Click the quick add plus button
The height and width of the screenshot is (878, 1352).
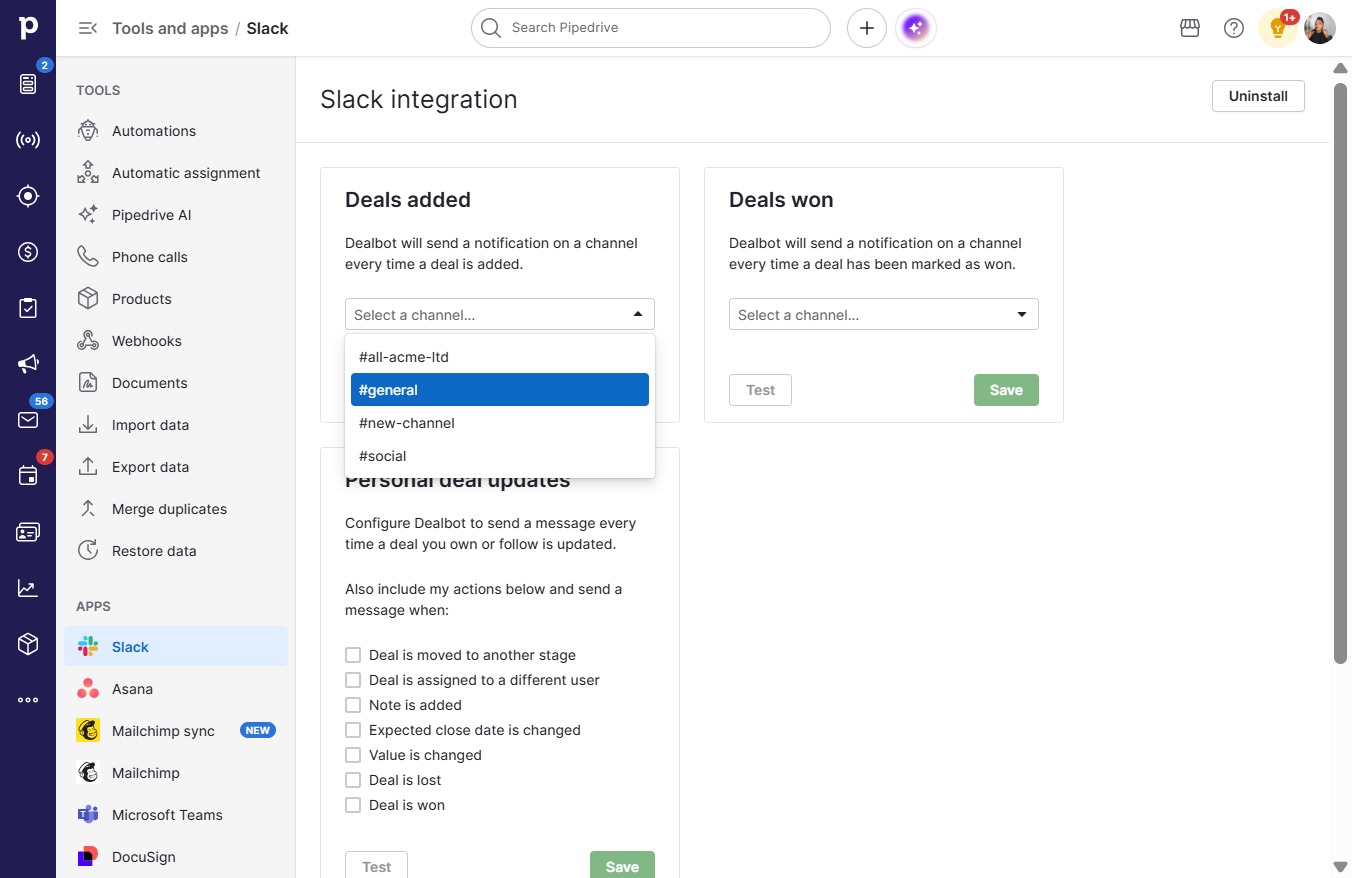(x=867, y=28)
